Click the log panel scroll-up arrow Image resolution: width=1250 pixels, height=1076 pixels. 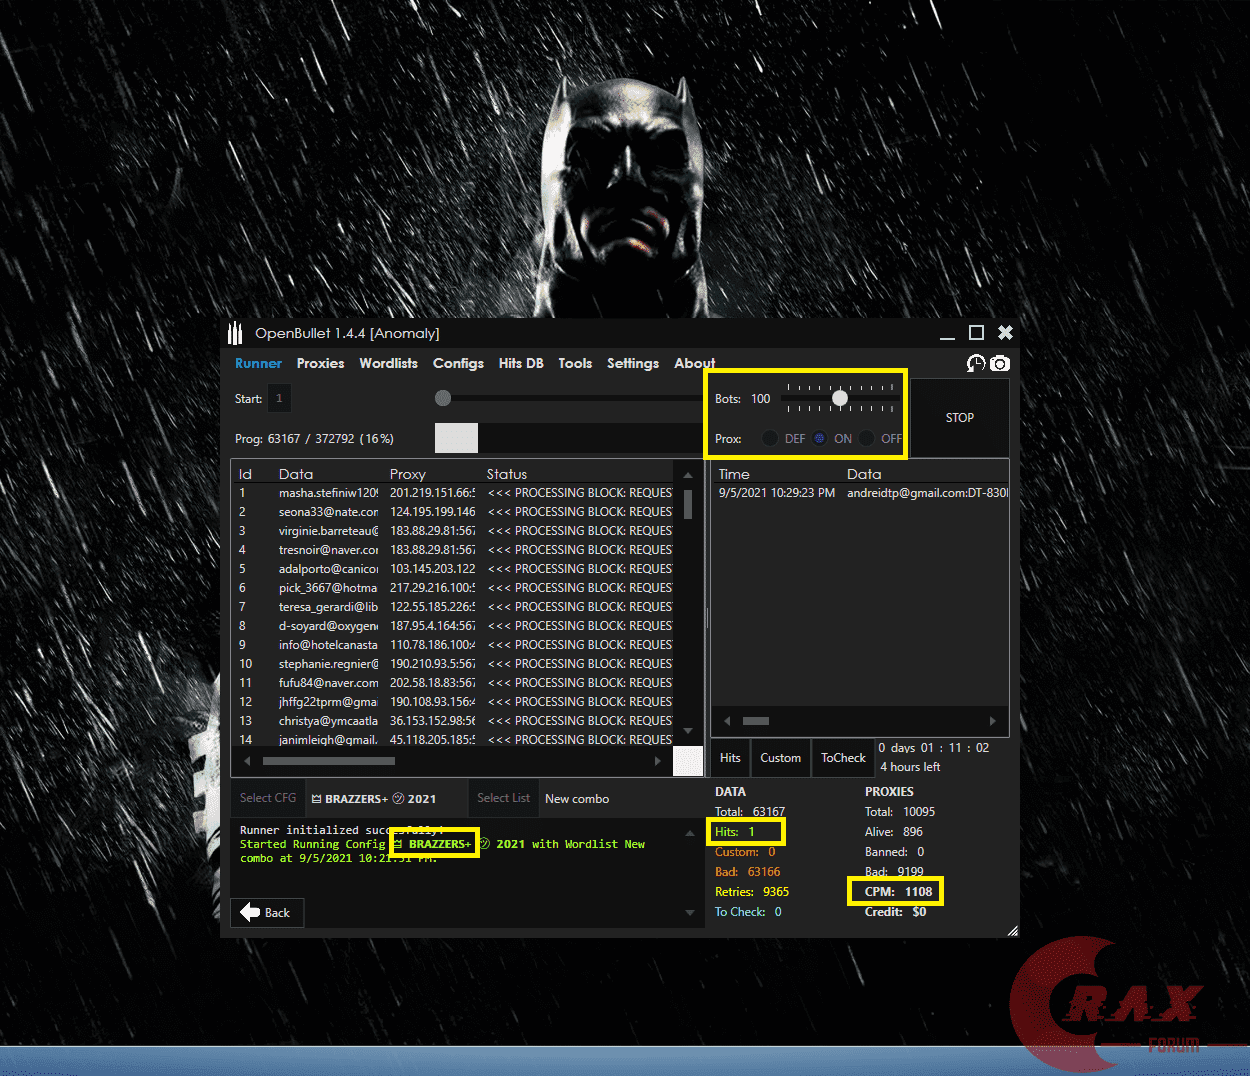coord(690,833)
